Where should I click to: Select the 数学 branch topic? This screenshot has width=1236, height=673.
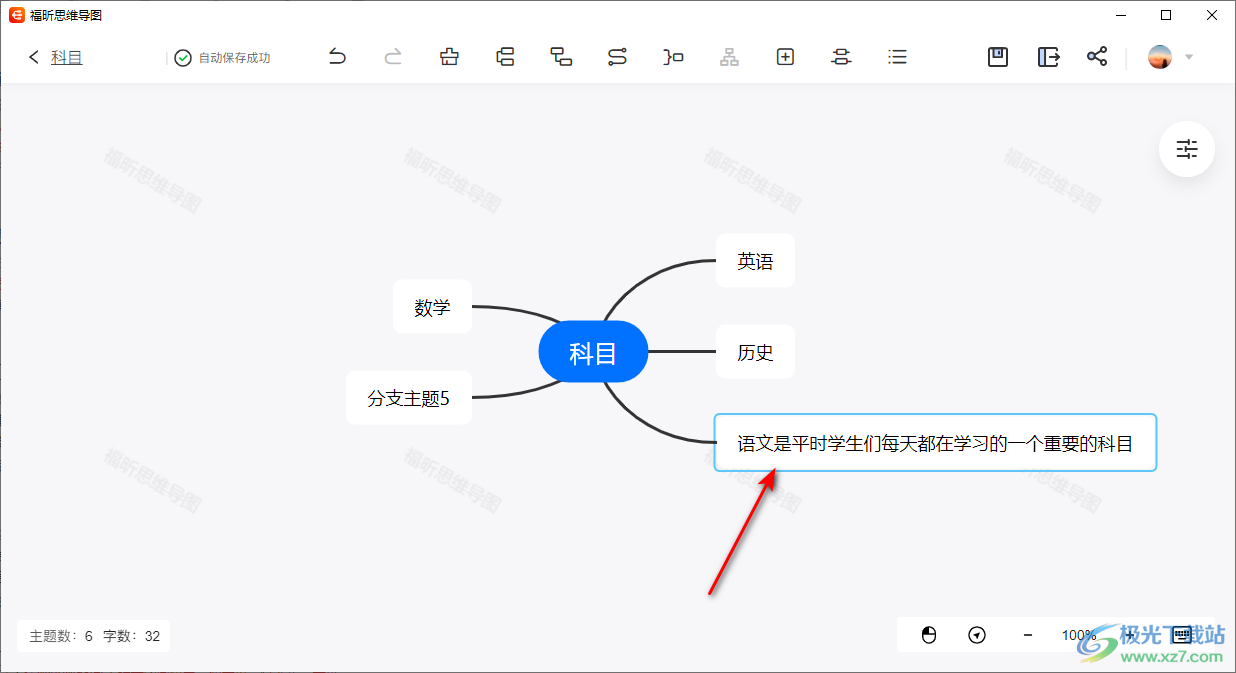pyautogui.click(x=432, y=307)
